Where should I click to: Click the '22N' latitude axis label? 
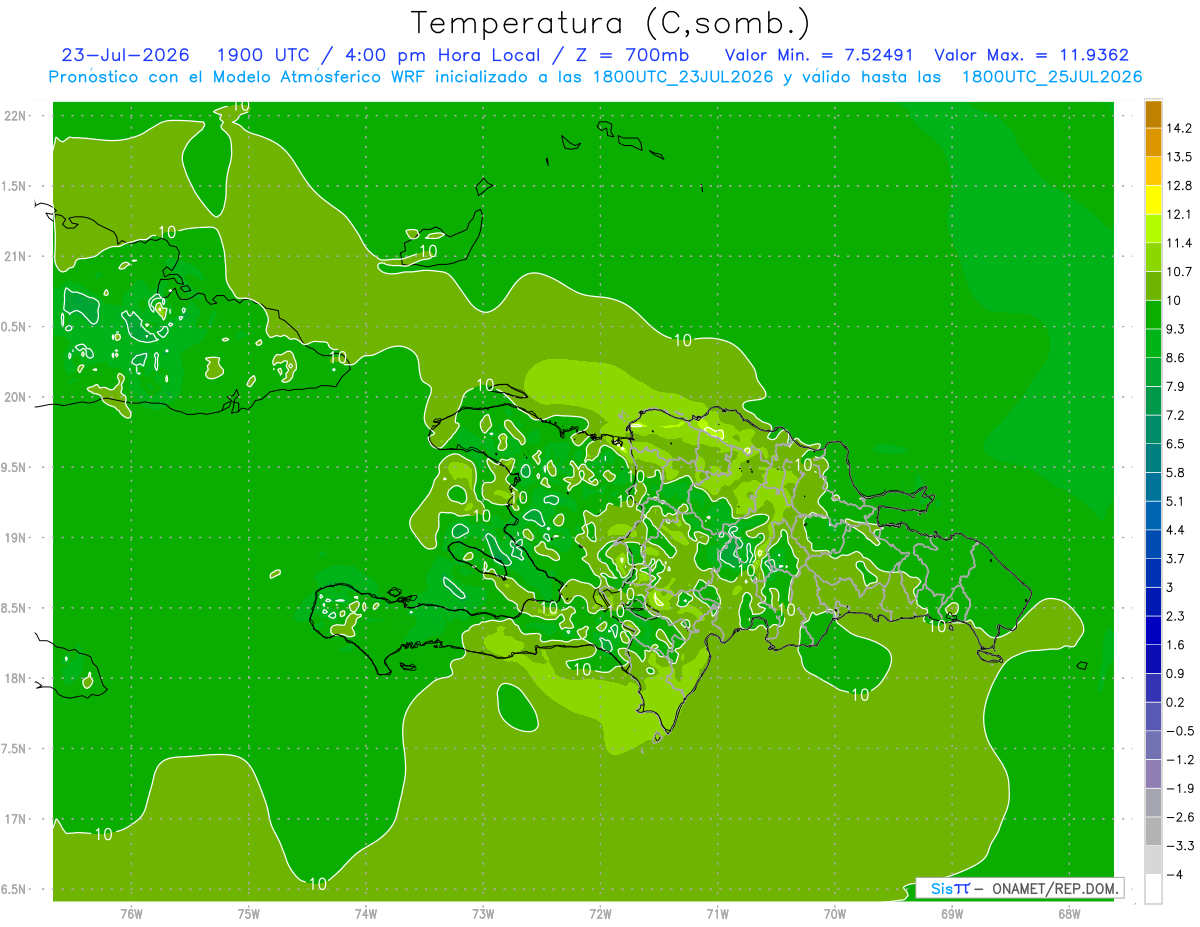click(15, 116)
